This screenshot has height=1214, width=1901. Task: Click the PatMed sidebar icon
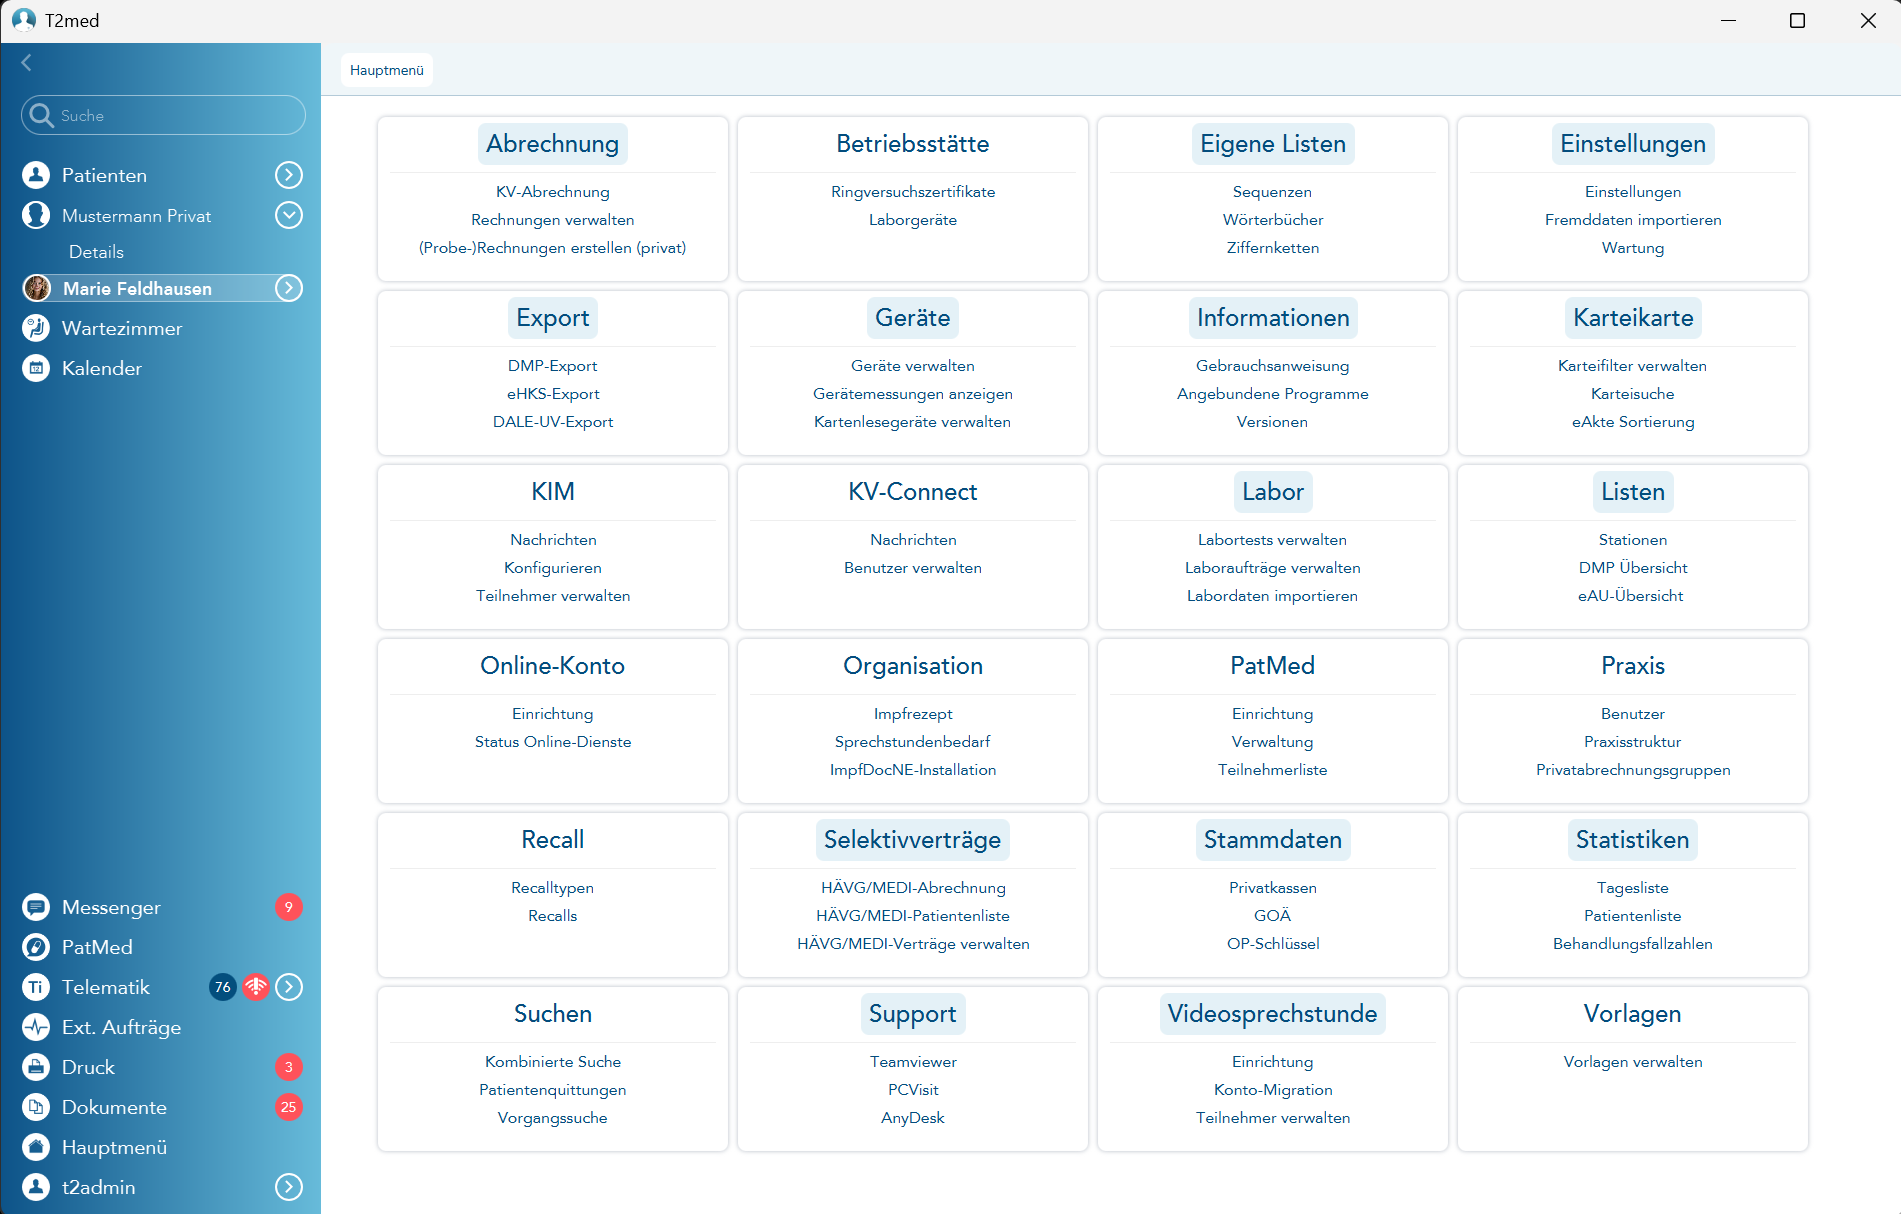[x=36, y=947]
